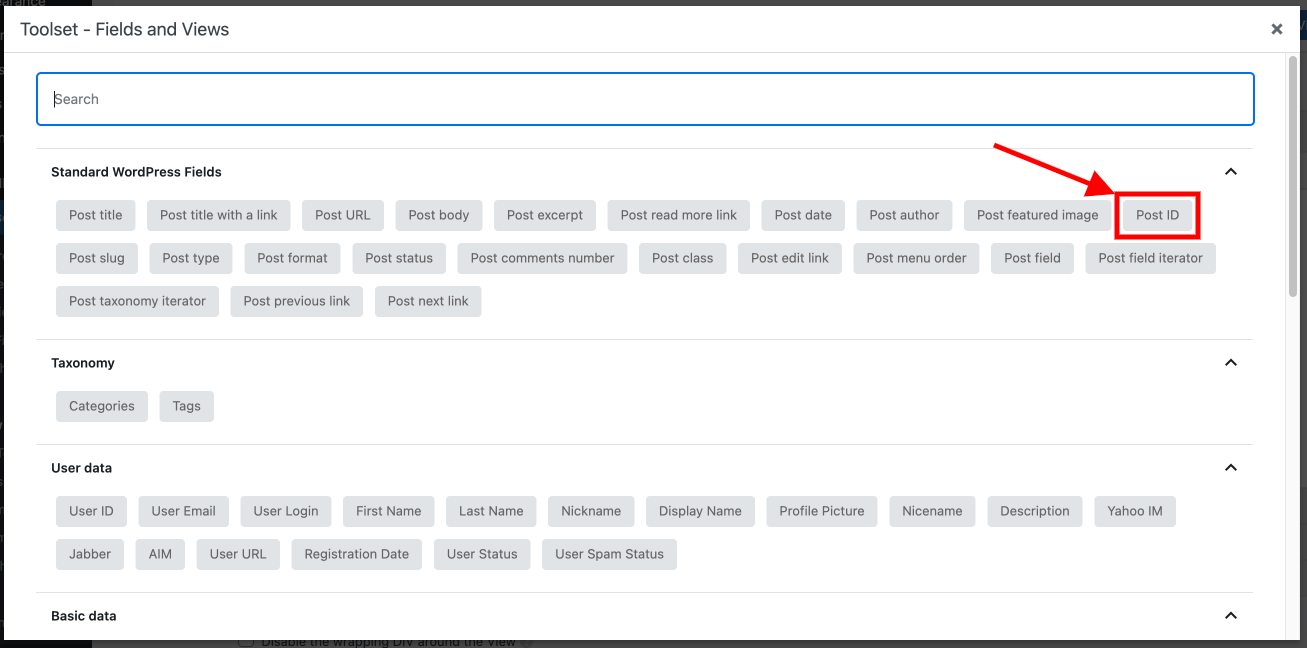Choose the User Status field
The image size is (1307, 648).
tap(482, 554)
